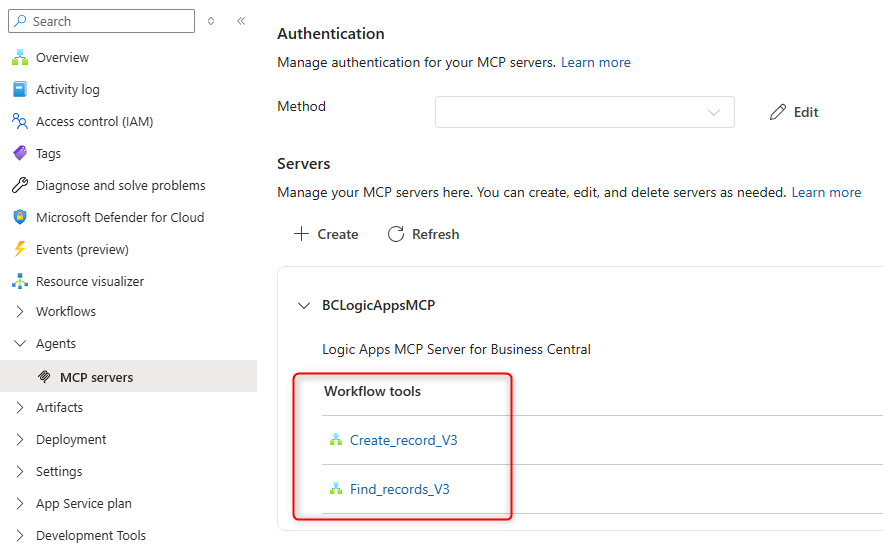This screenshot has height=557, width=883.
Task: Expand the Workflows section
Action: [21, 312]
